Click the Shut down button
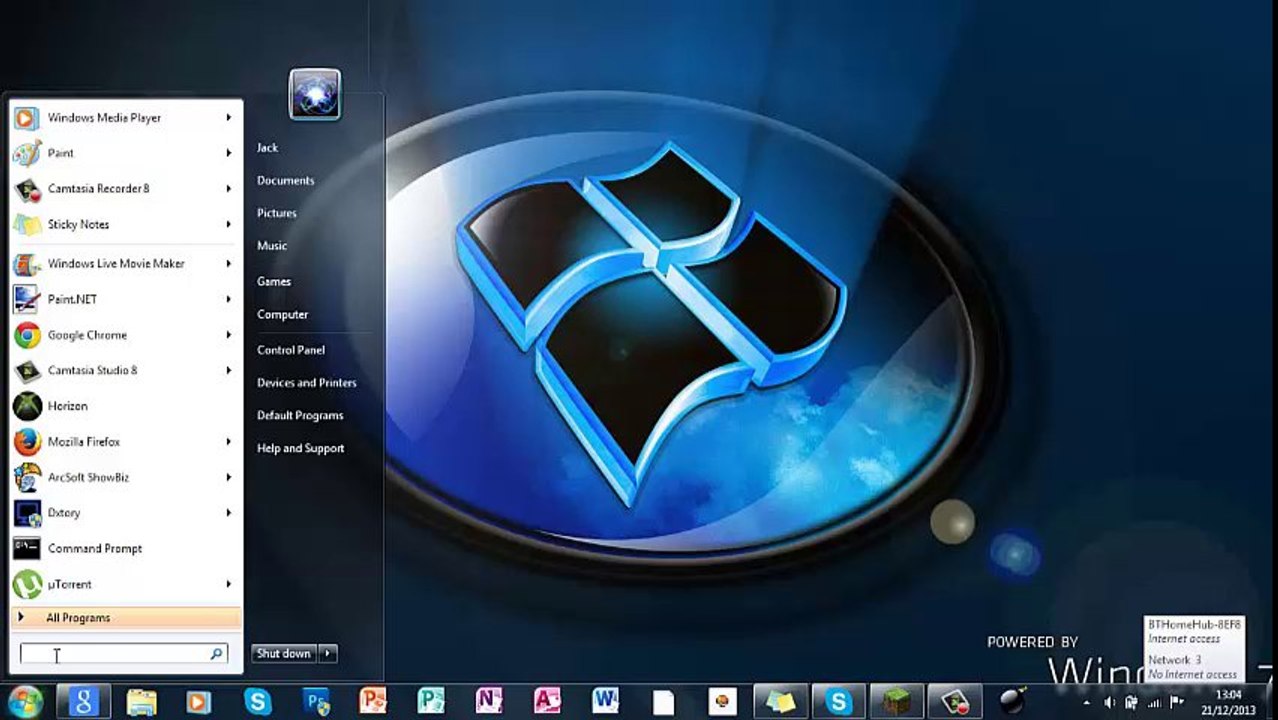Viewport: 1278px width, 720px height. (x=285, y=654)
